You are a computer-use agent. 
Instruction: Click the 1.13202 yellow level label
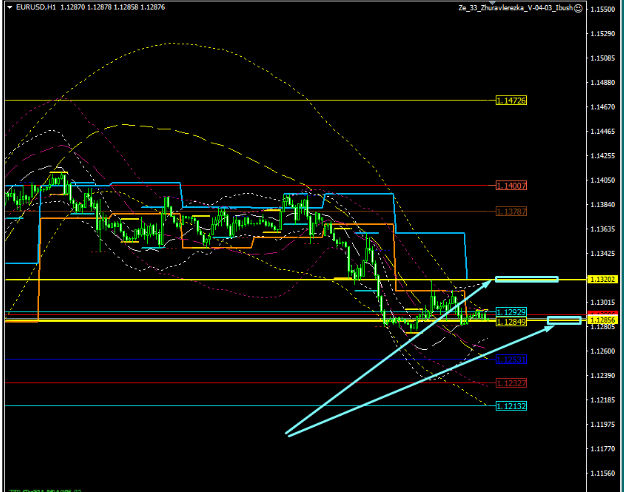point(602,280)
